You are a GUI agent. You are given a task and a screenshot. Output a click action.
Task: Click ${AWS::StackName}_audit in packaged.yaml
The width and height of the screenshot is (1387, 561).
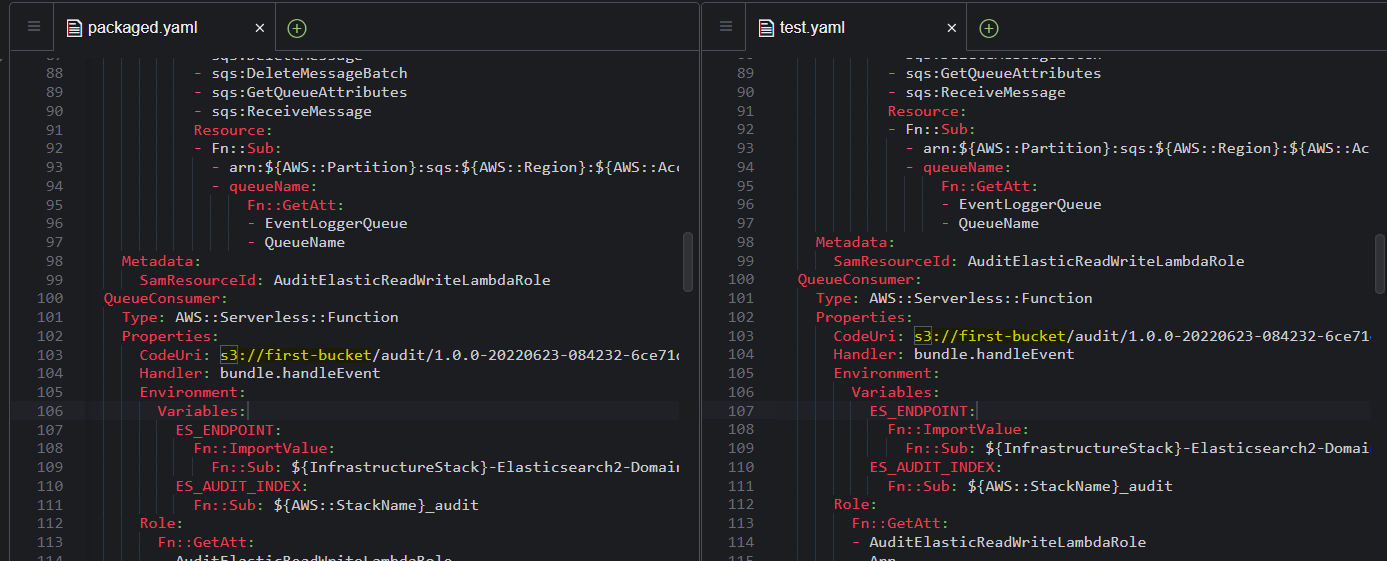point(376,505)
